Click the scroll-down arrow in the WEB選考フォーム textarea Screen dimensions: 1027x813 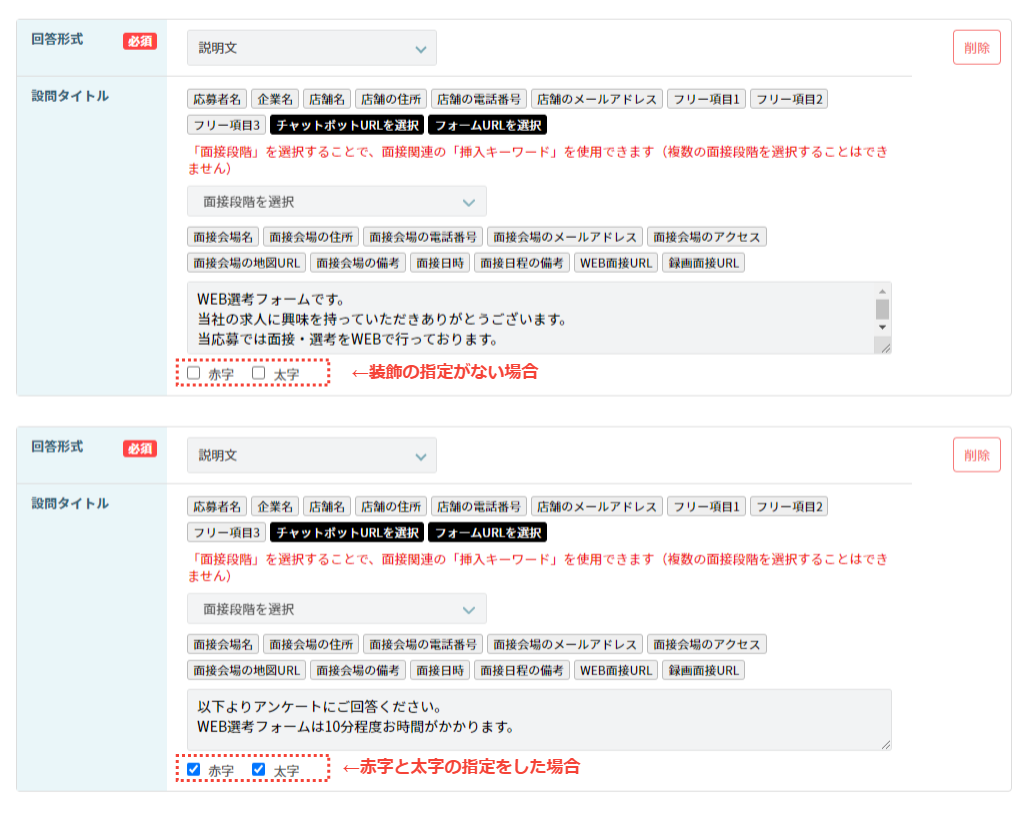882,327
